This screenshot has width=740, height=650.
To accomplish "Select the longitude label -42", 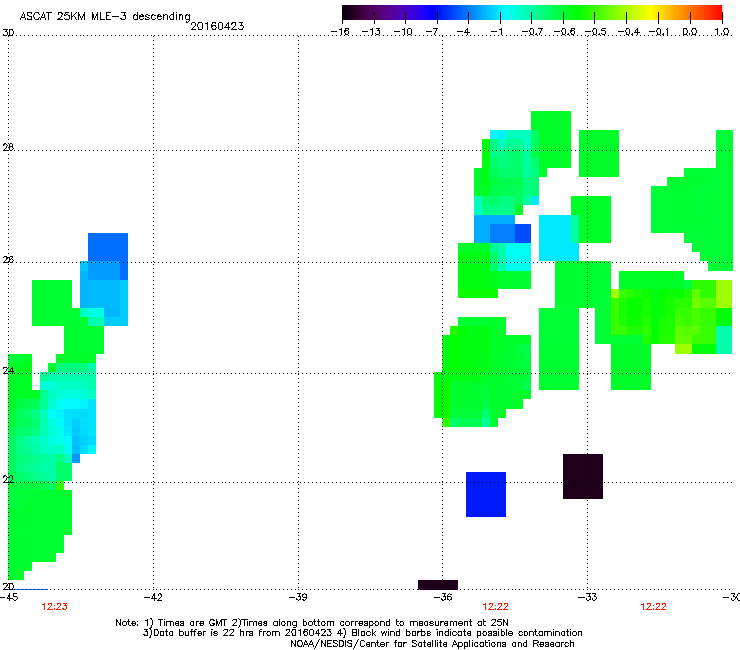I will click(153, 597).
